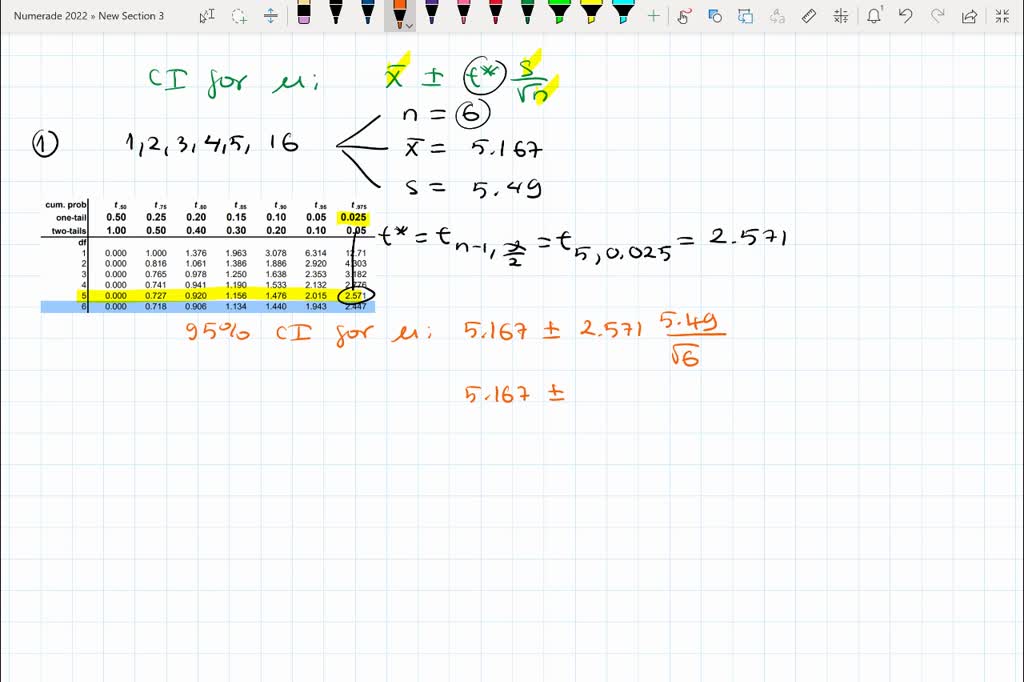Exit full screen mode
The width and height of the screenshot is (1024, 682).
[x=1002, y=16]
